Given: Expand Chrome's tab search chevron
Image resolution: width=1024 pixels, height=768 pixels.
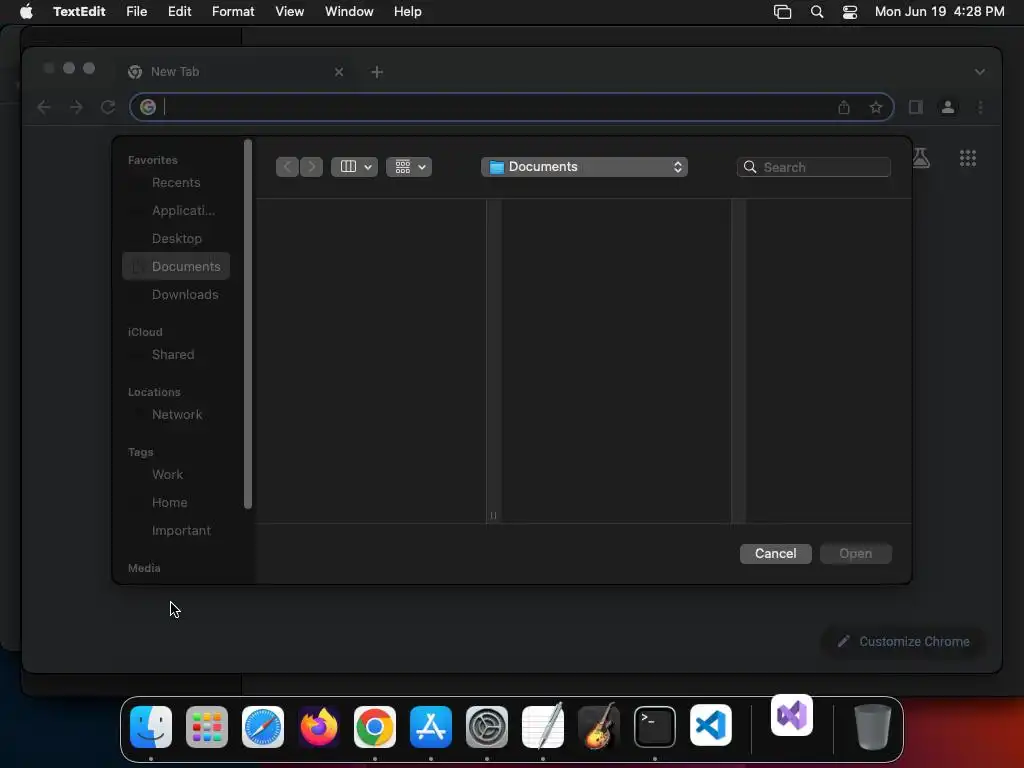Looking at the screenshot, I should tap(980, 72).
